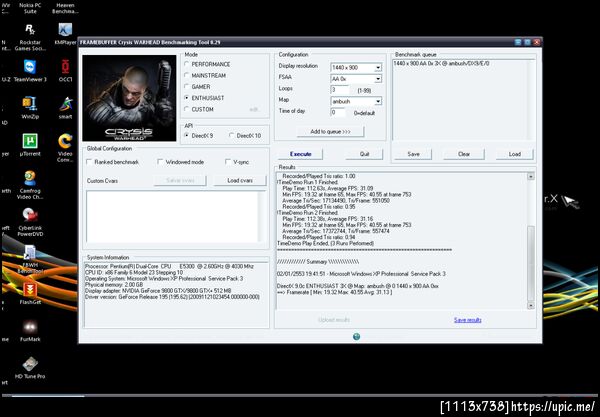Click the Processor line in System Information
600x417 pixels.
point(169,266)
